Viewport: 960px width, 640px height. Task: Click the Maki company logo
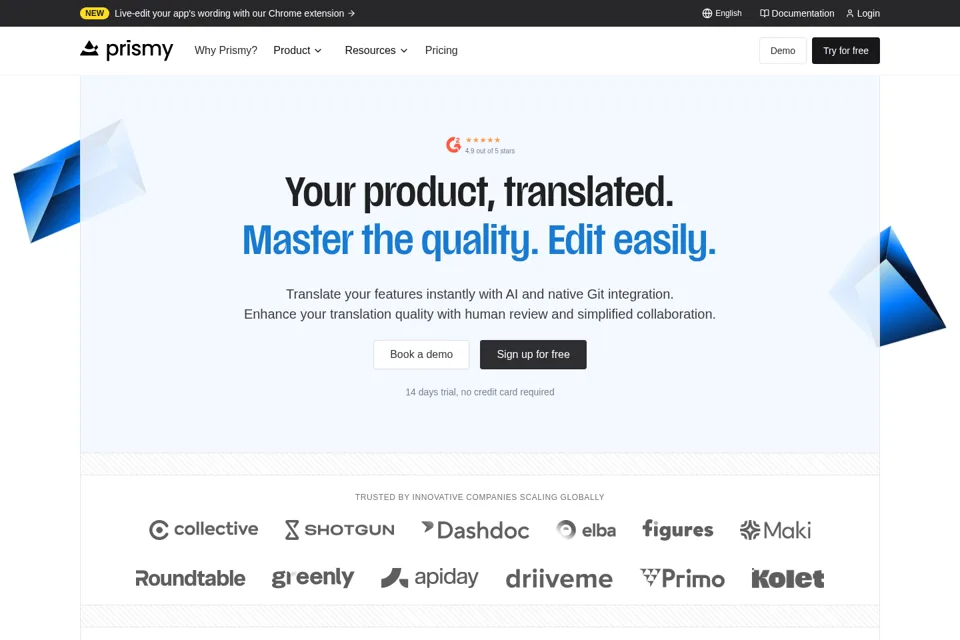(x=775, y=530)
